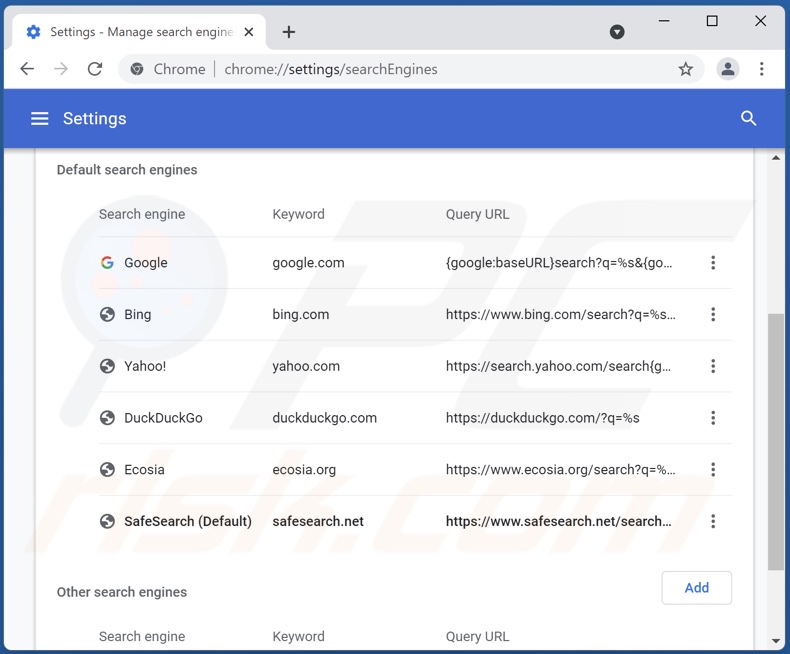Open more actions for Bing
Screen dimensions: 790x654
[x=712, y=314]
